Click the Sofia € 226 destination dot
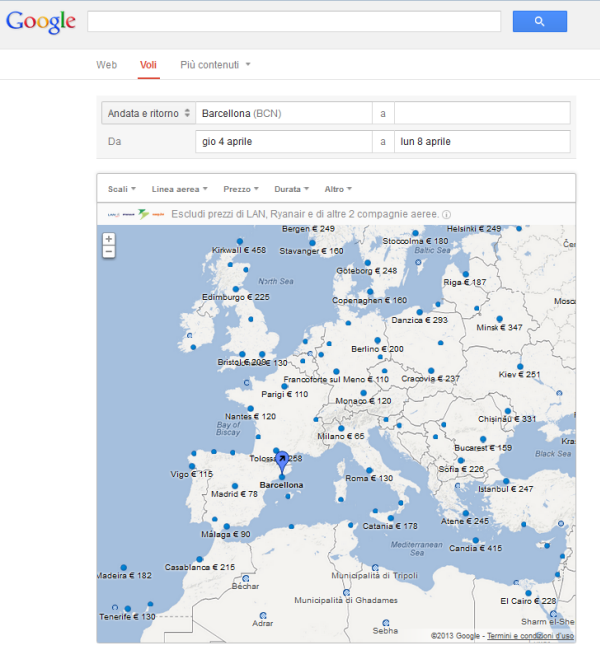Viewport: 600px width, 648px height. tap(461, 460)
